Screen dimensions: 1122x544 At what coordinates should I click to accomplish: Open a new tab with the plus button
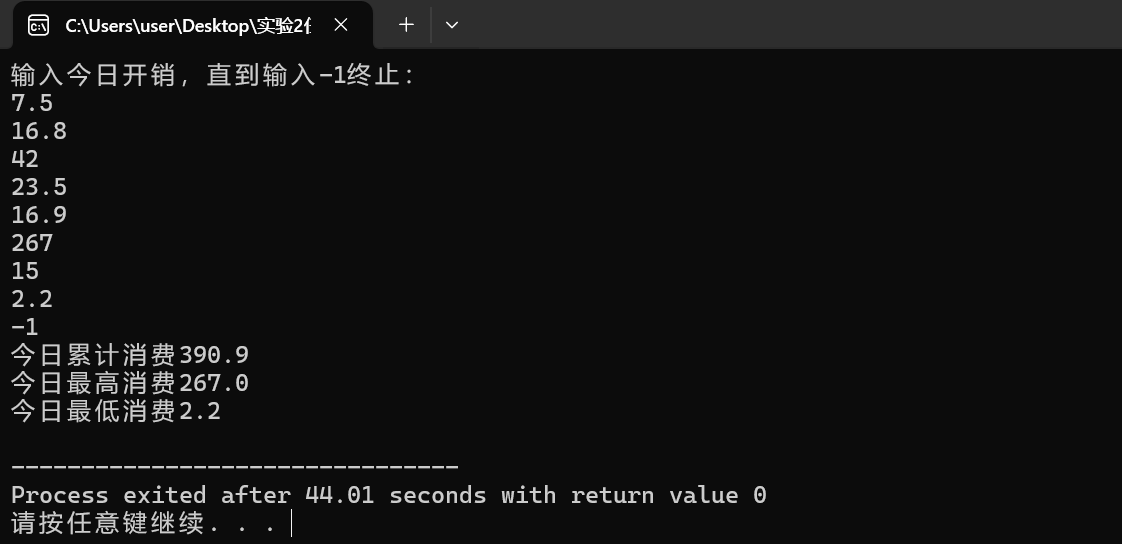(x=406, y=25)
